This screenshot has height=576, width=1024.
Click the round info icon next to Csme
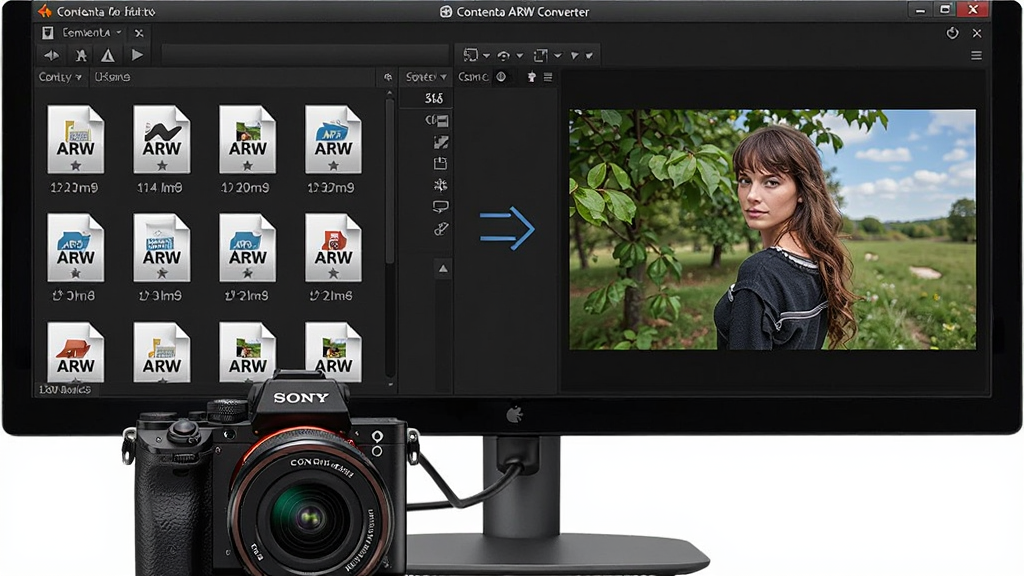(x=502, y=77)
